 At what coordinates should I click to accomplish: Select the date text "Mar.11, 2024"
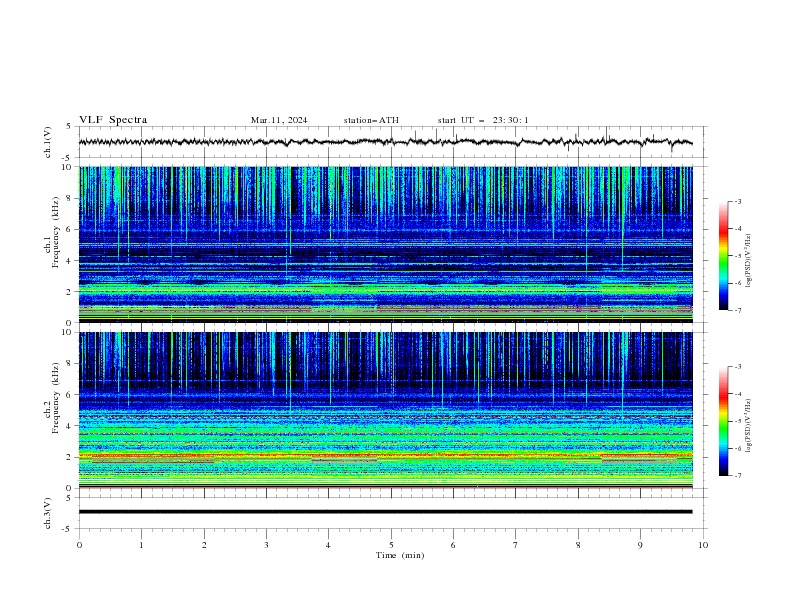279,120
